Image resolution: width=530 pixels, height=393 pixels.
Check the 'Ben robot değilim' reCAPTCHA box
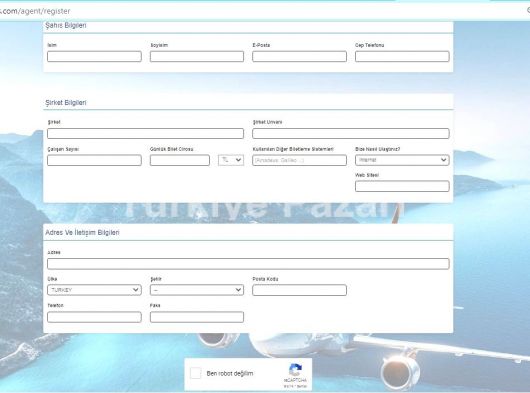pyautogui.click(x=196, y=373)
